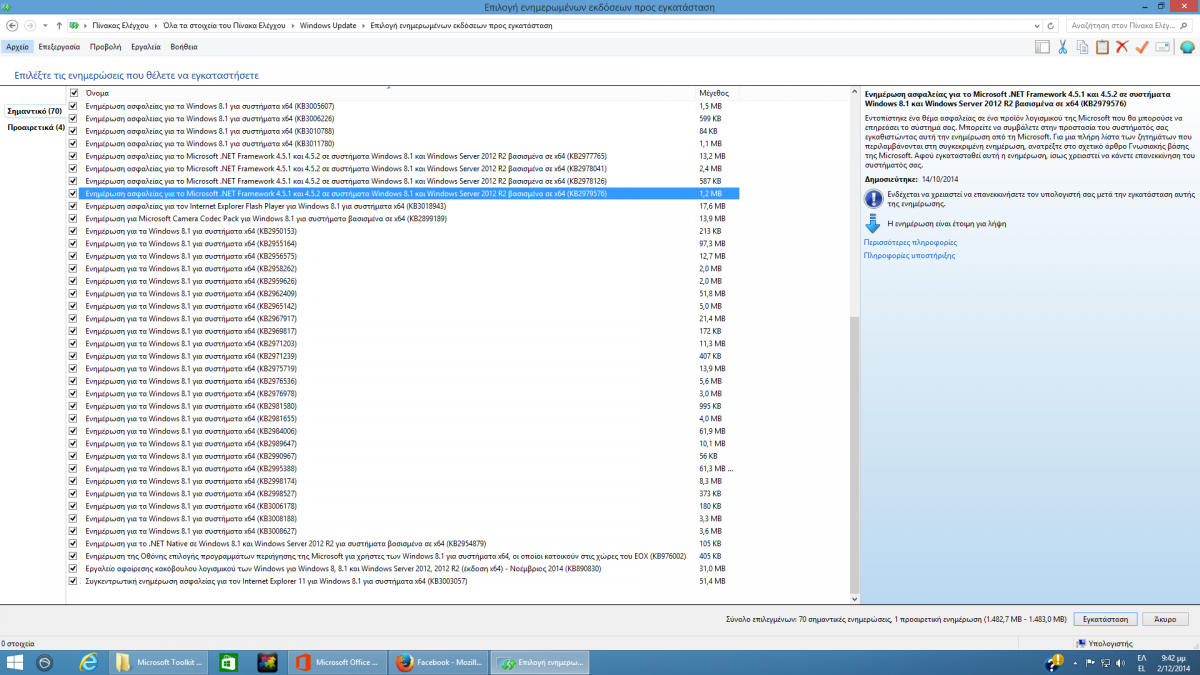The width and height of the screenshot is (1200, 675).
Task: Open the Windows Start button
Action: [14, 662]
